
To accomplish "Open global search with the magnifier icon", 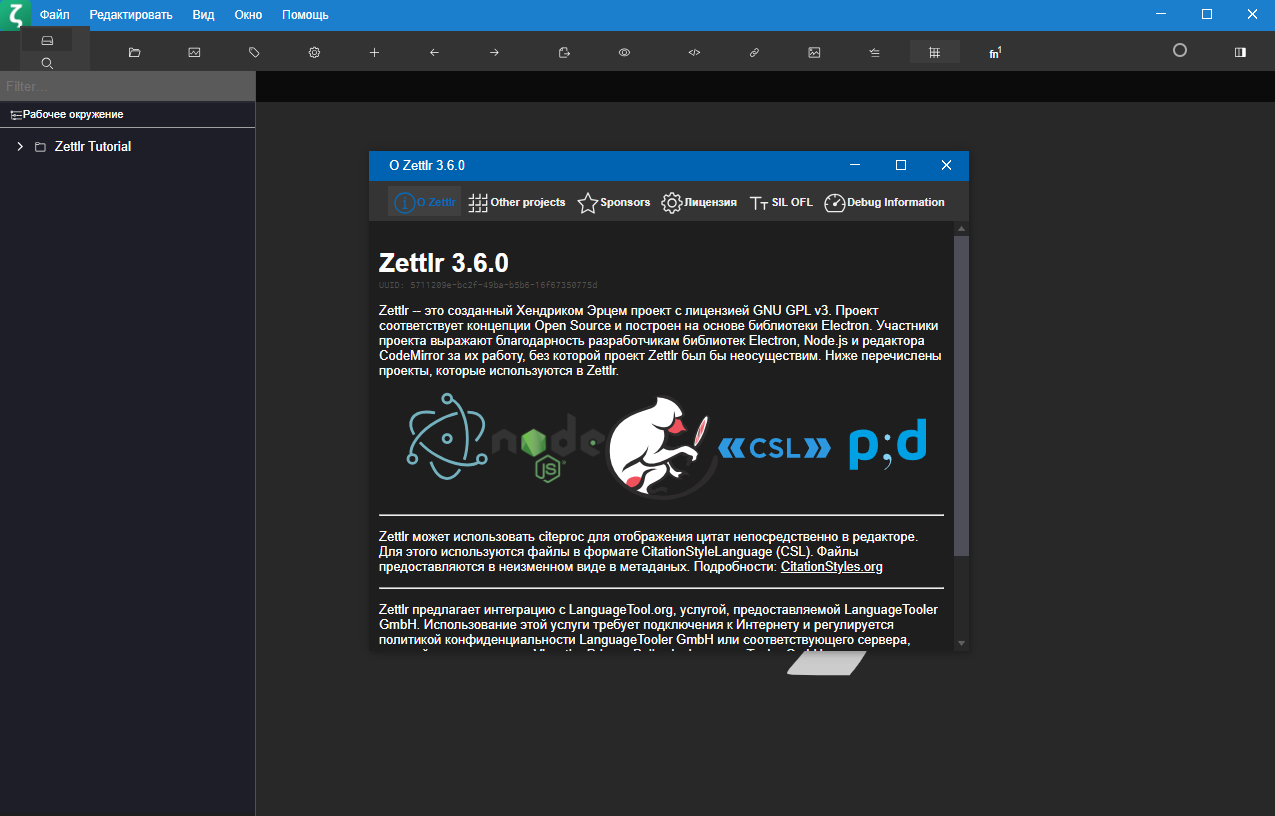I will pos(47,63).
